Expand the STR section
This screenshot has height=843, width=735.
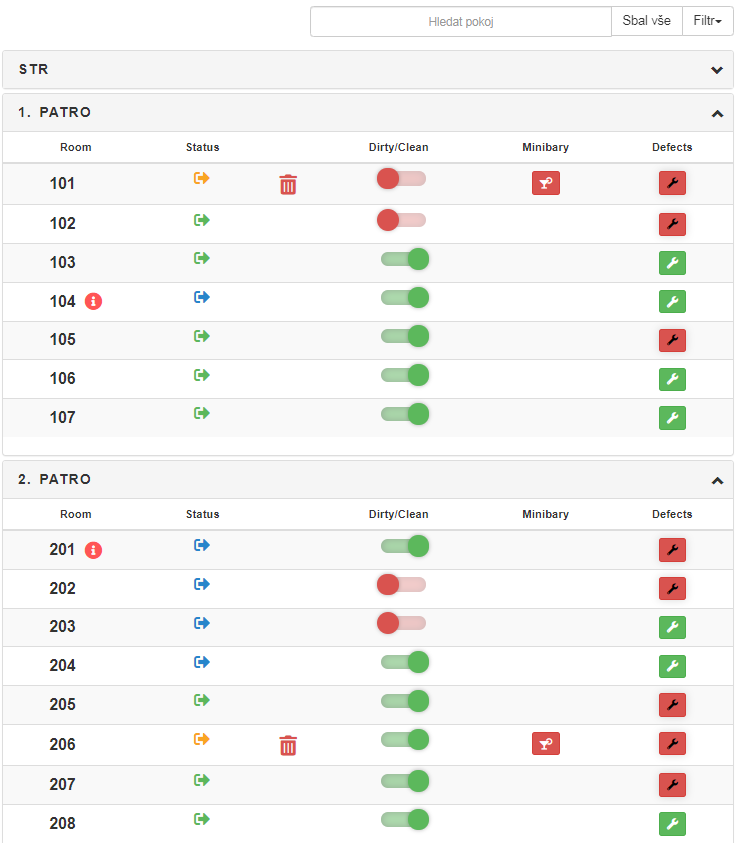[x=716, y=70]
